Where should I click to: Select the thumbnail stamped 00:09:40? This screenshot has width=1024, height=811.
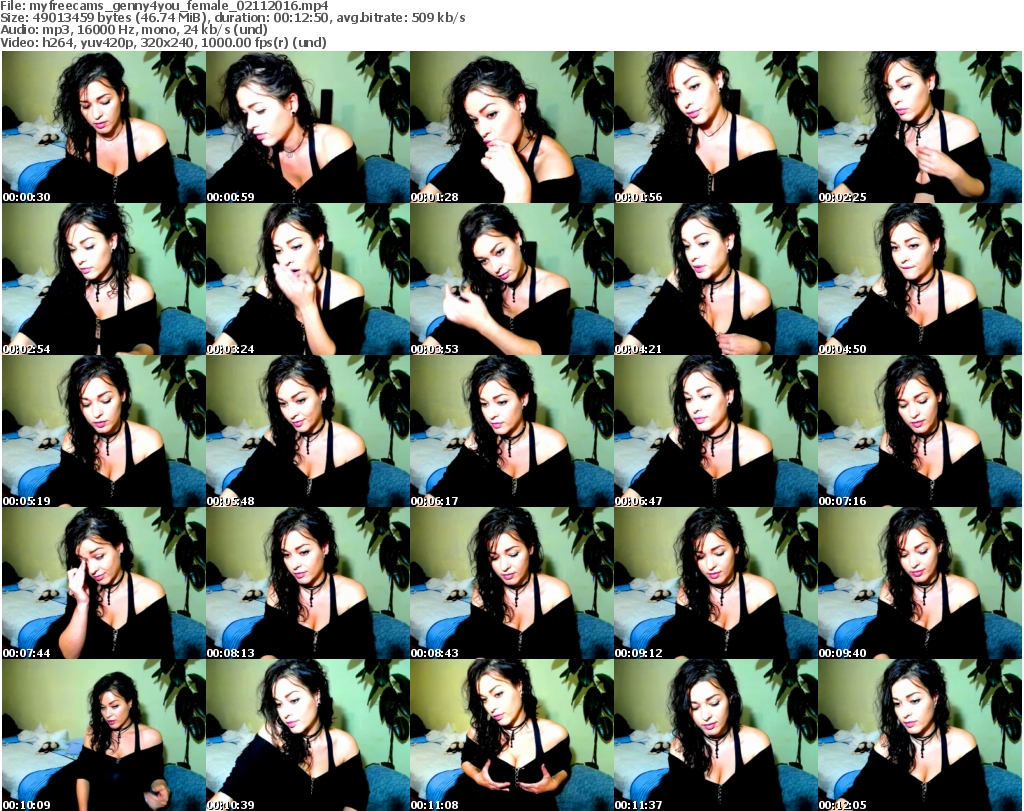coord(920,583)
